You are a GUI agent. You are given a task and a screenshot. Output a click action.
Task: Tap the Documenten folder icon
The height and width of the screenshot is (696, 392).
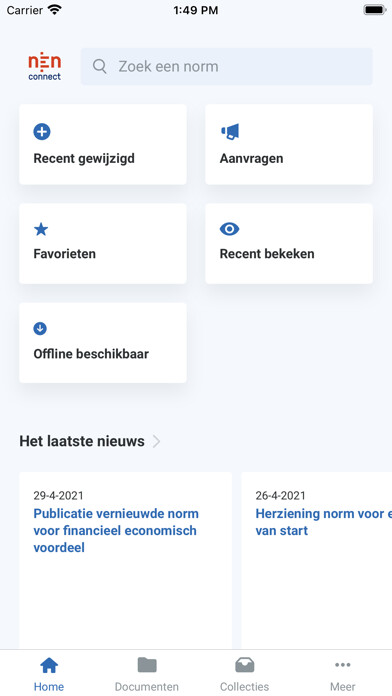(147, 665)
